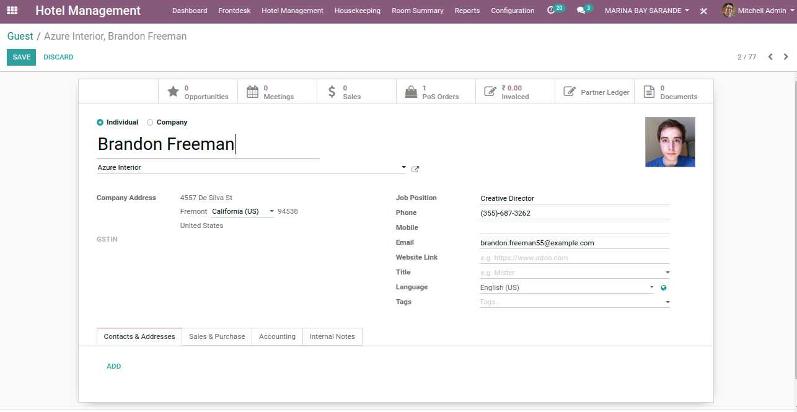The height and width of the screenshot is (412, 797).
Task: Open the California (US) state dropdown
Action: [272, 211]
